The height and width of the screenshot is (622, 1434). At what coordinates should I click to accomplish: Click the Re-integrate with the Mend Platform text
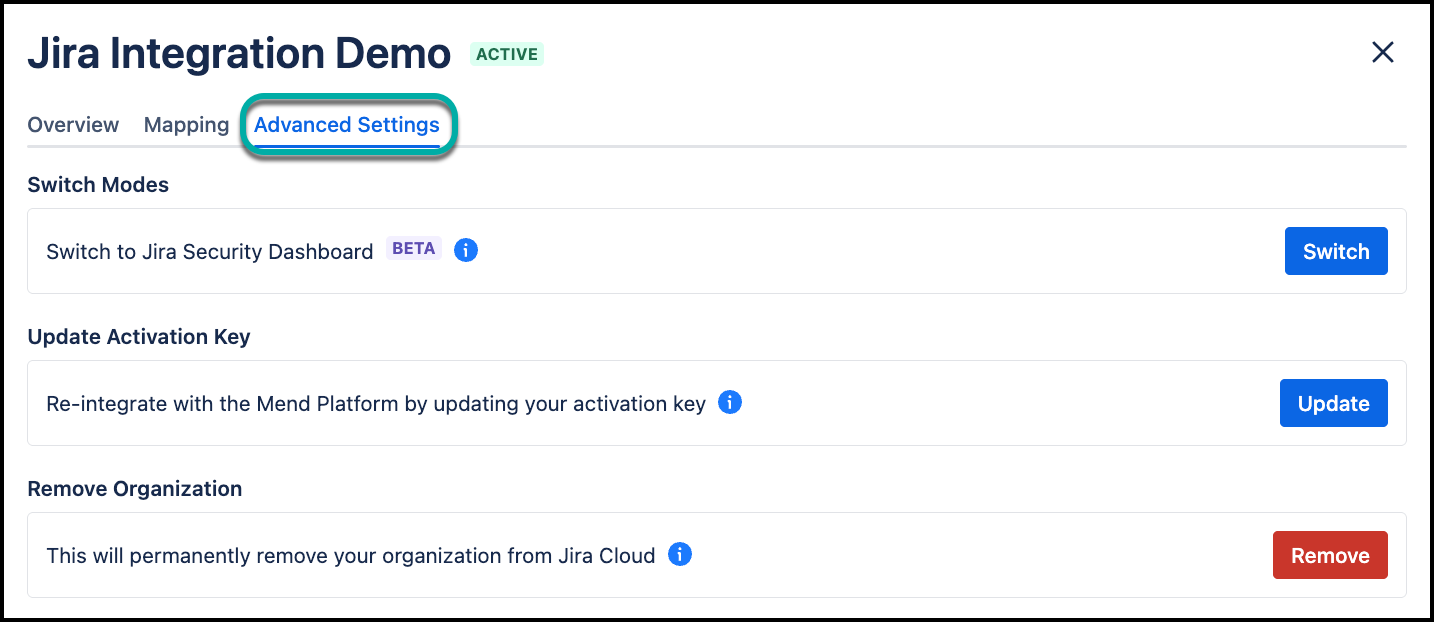click(376, 404)
